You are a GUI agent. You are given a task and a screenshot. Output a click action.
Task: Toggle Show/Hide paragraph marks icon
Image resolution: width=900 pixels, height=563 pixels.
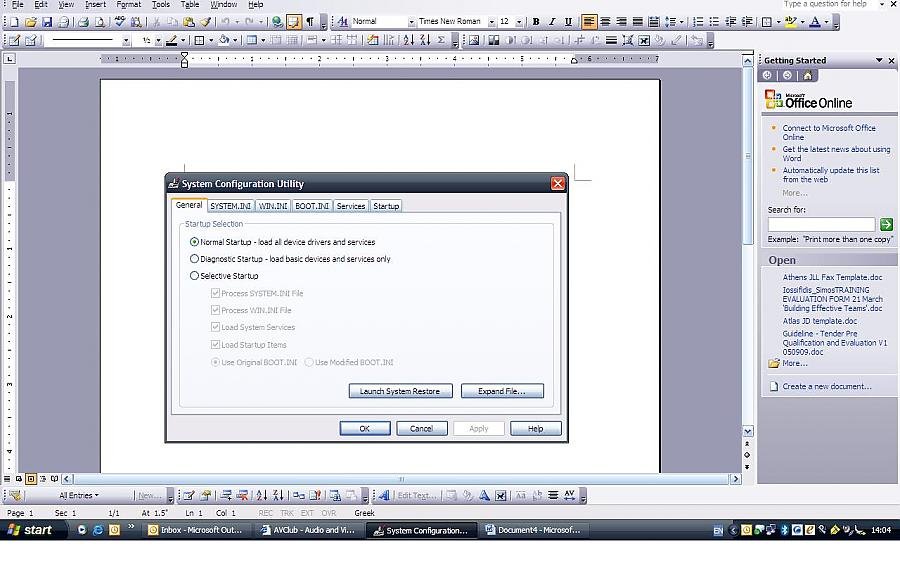[x=310, y=22]
